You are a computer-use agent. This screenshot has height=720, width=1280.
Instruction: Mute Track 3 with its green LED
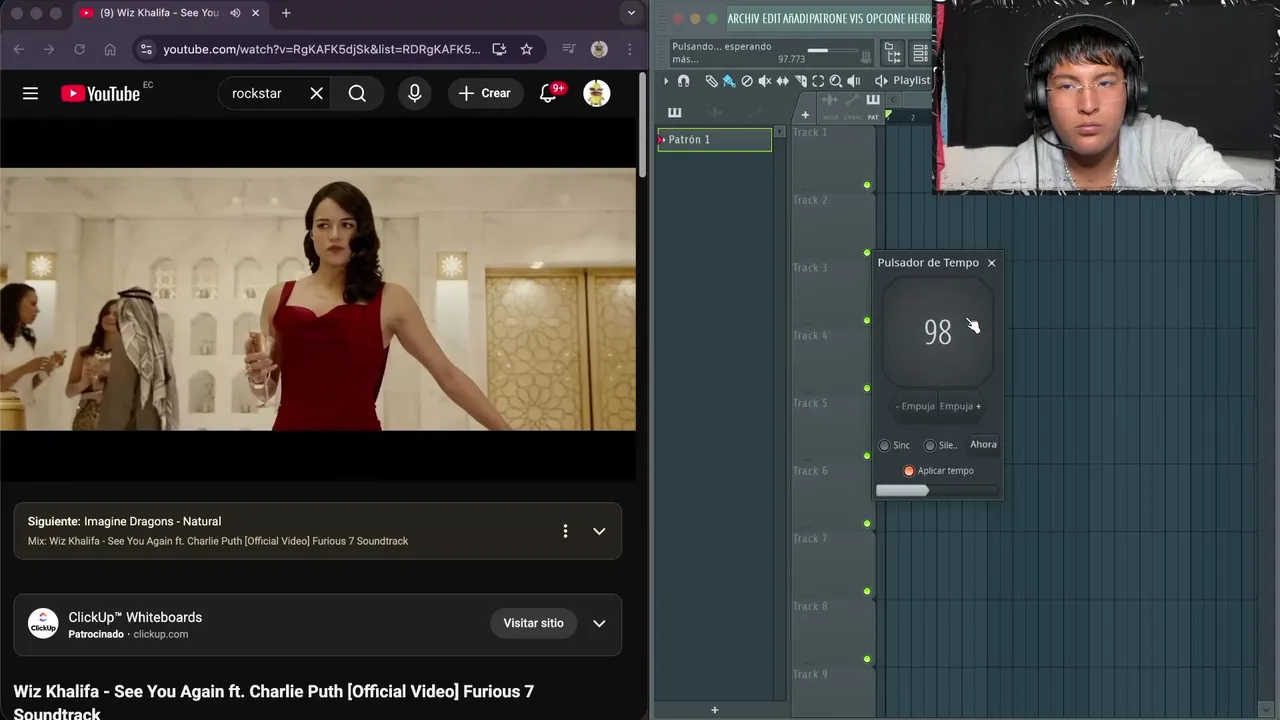click(867, 320)
